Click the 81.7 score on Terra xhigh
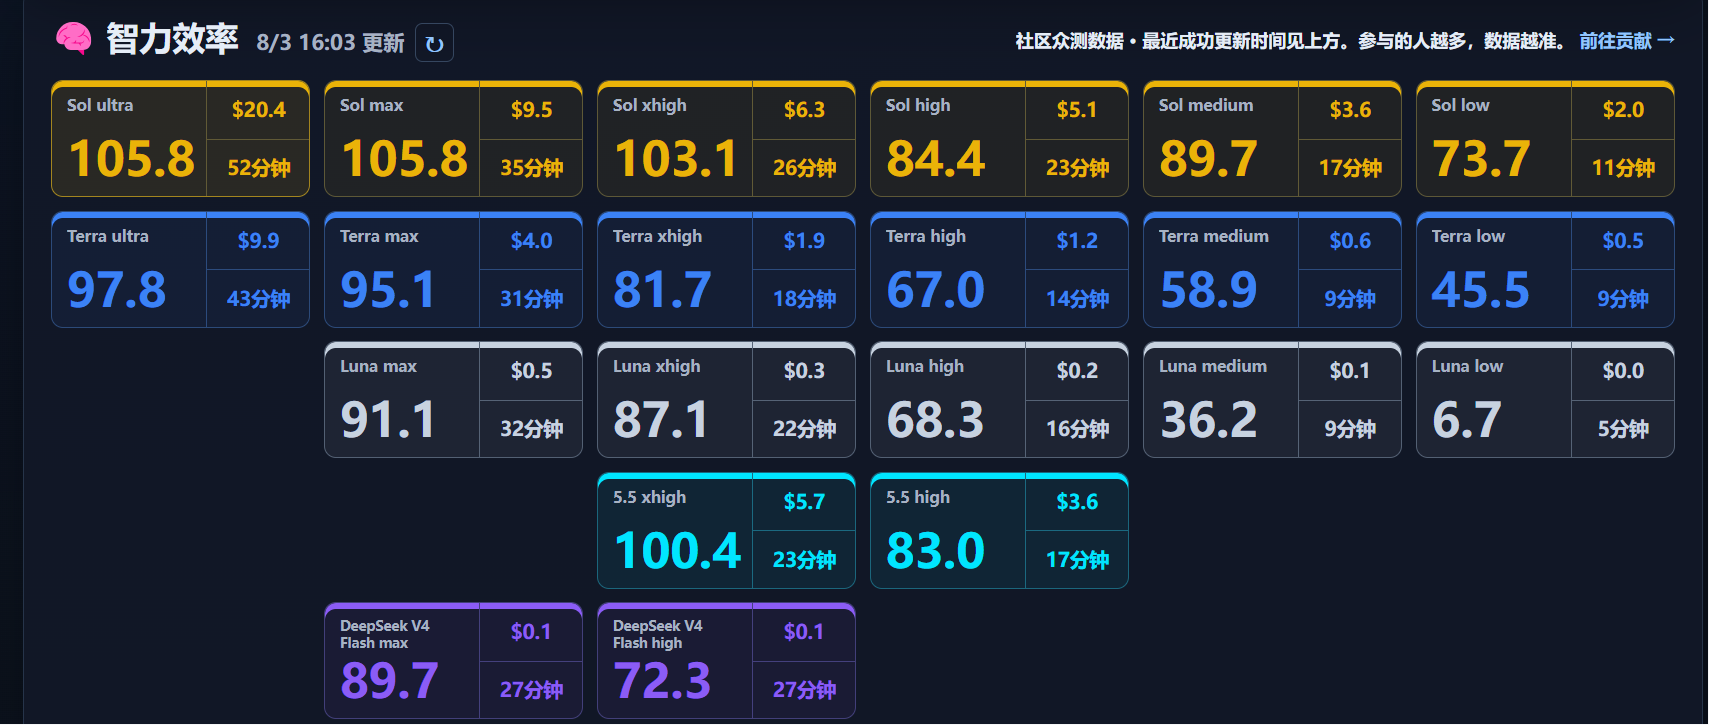The height and width of the screenshot is (725, 1709). tap(662, 290)
